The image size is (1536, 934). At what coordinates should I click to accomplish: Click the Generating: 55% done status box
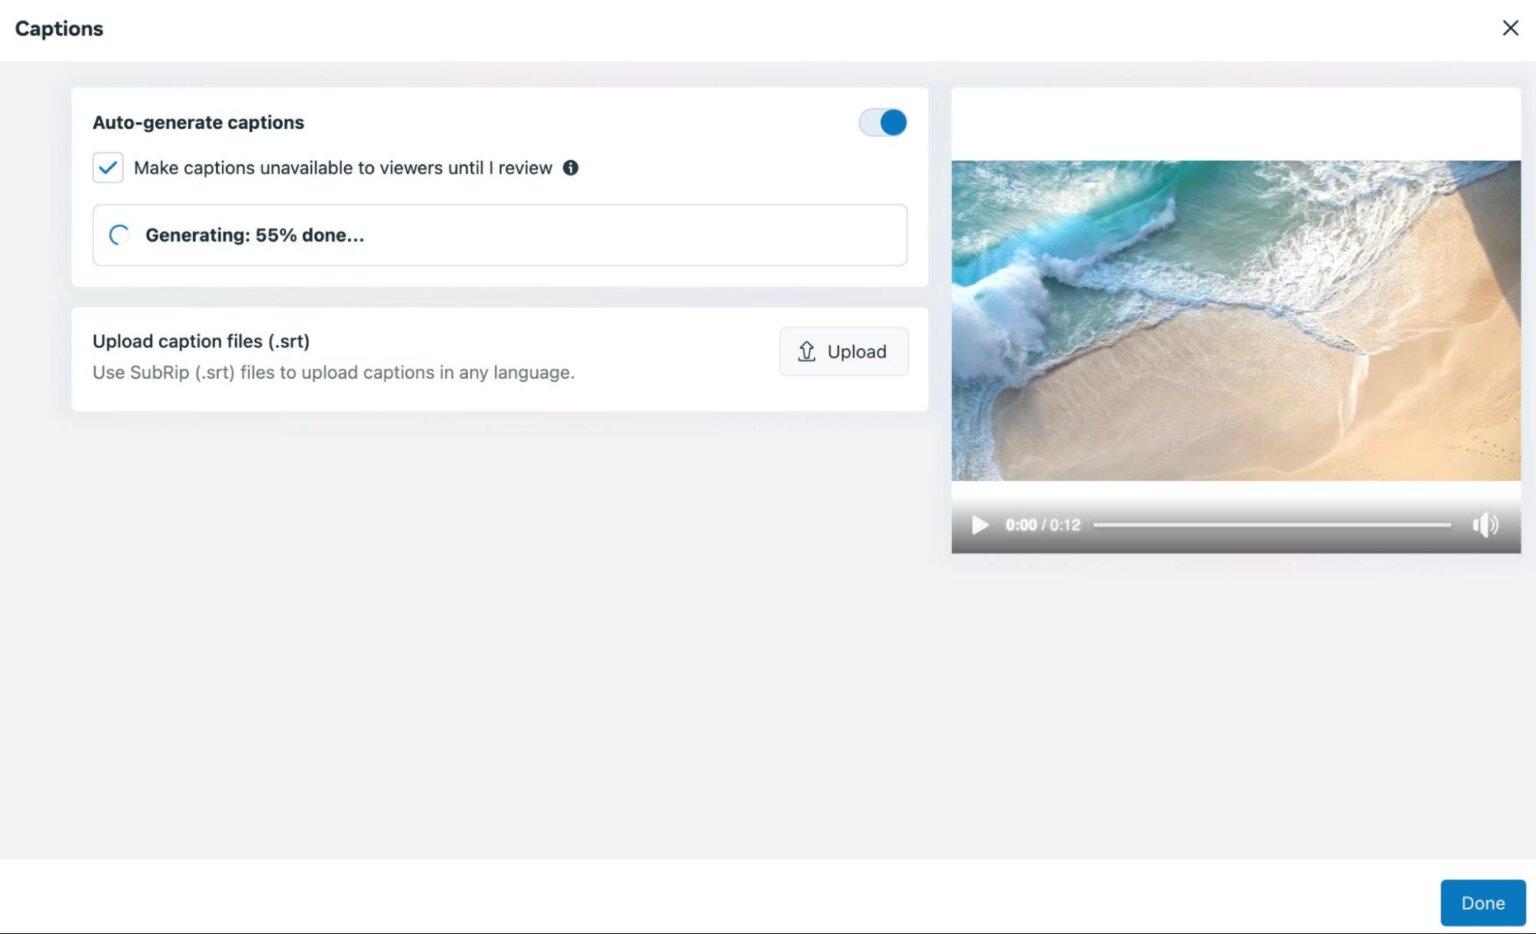(x=499, y=235)
